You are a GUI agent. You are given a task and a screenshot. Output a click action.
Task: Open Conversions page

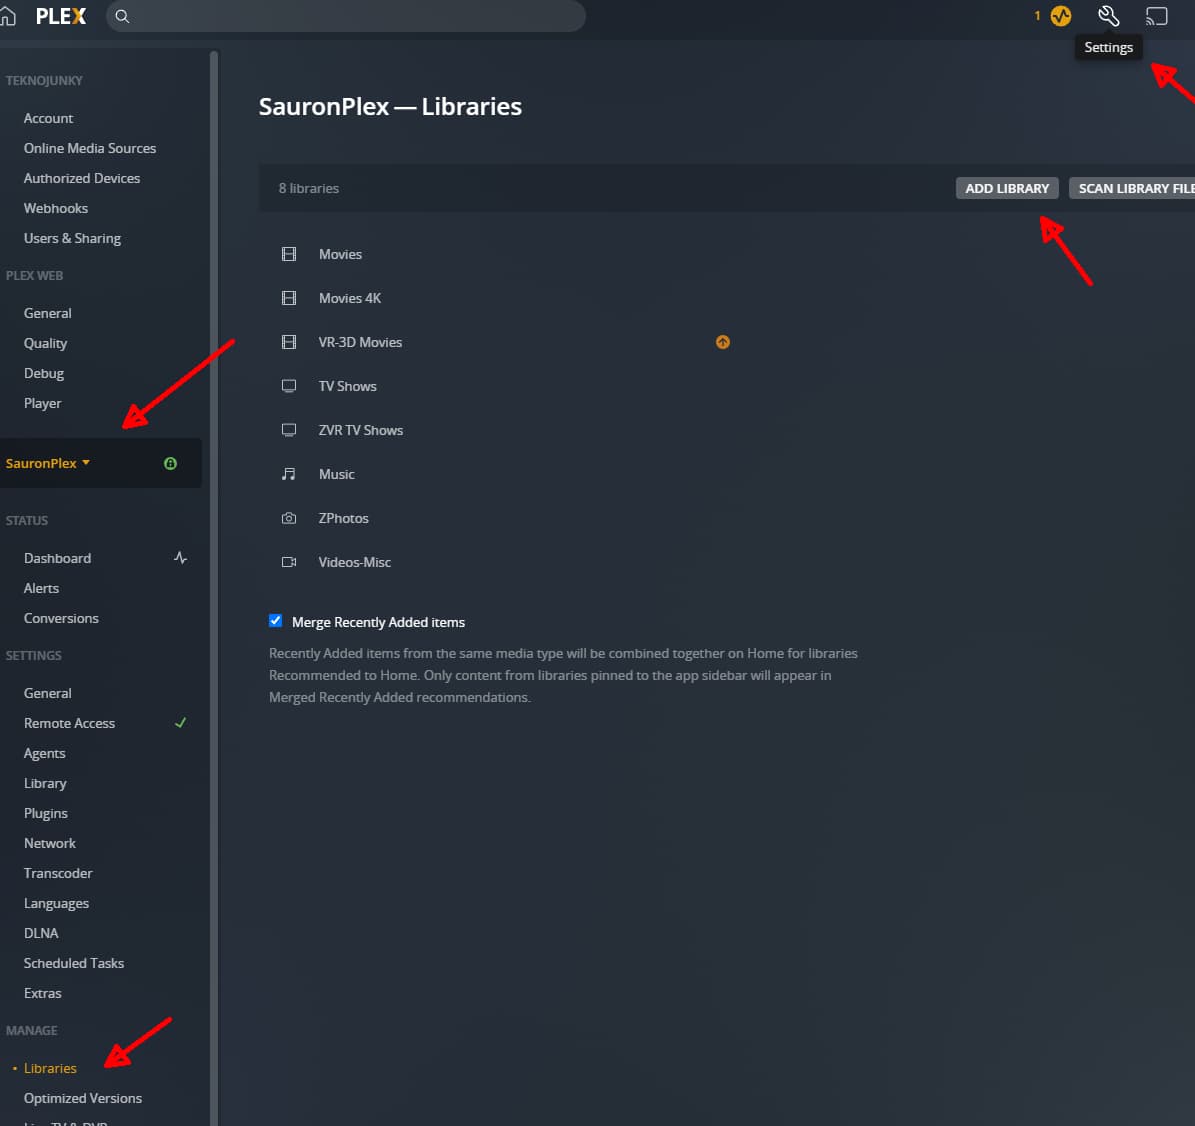click(61, 618)
